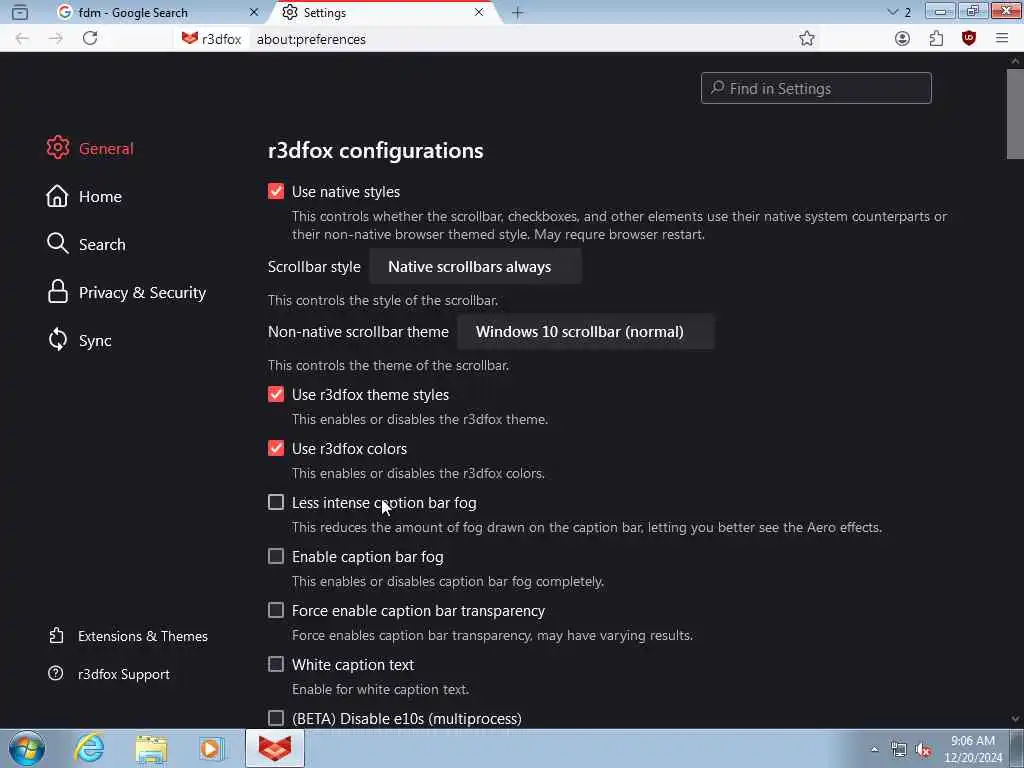
Task: Click the r3dfox configurations heading
Action: pyautogui.click(x=376, y=150)
